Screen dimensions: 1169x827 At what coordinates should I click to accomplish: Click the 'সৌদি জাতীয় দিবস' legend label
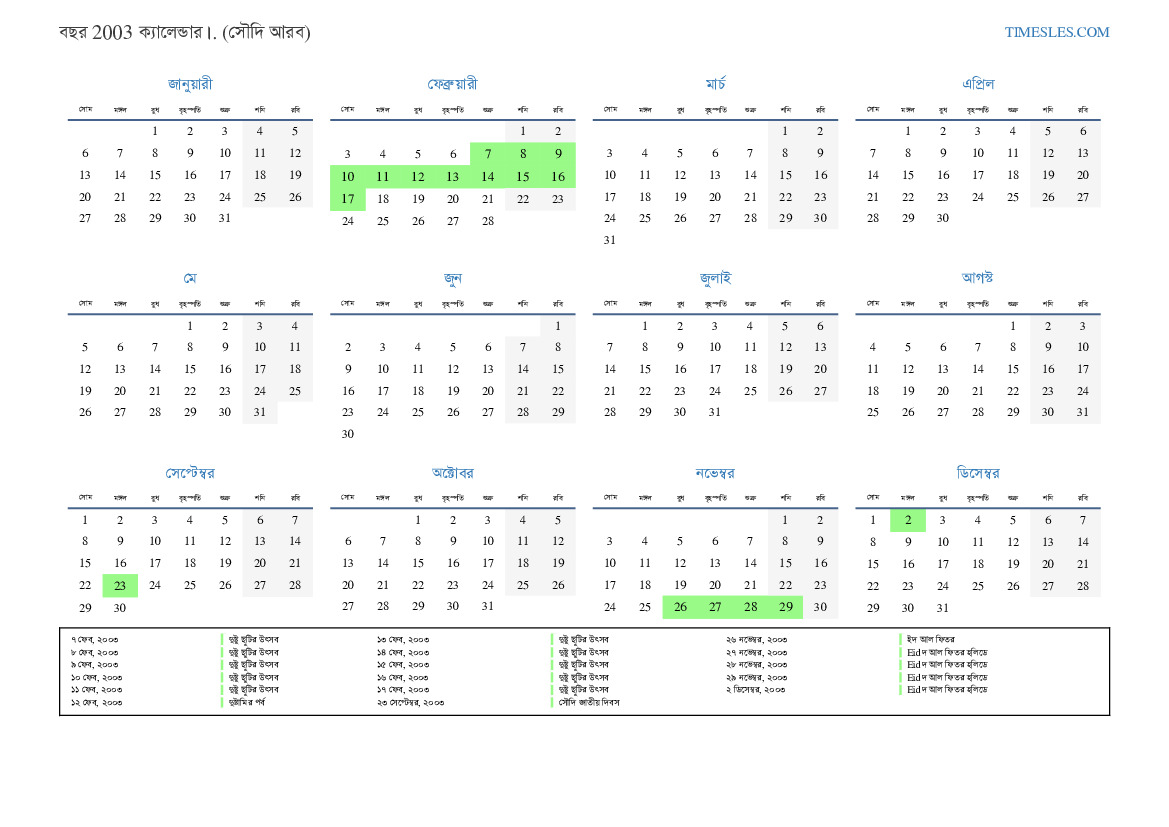(x=589, y=703)
